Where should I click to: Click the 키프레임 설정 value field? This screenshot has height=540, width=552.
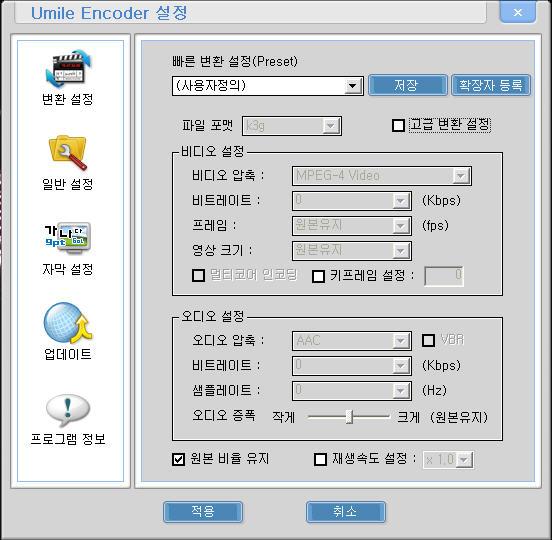click(x=444, y=276)
